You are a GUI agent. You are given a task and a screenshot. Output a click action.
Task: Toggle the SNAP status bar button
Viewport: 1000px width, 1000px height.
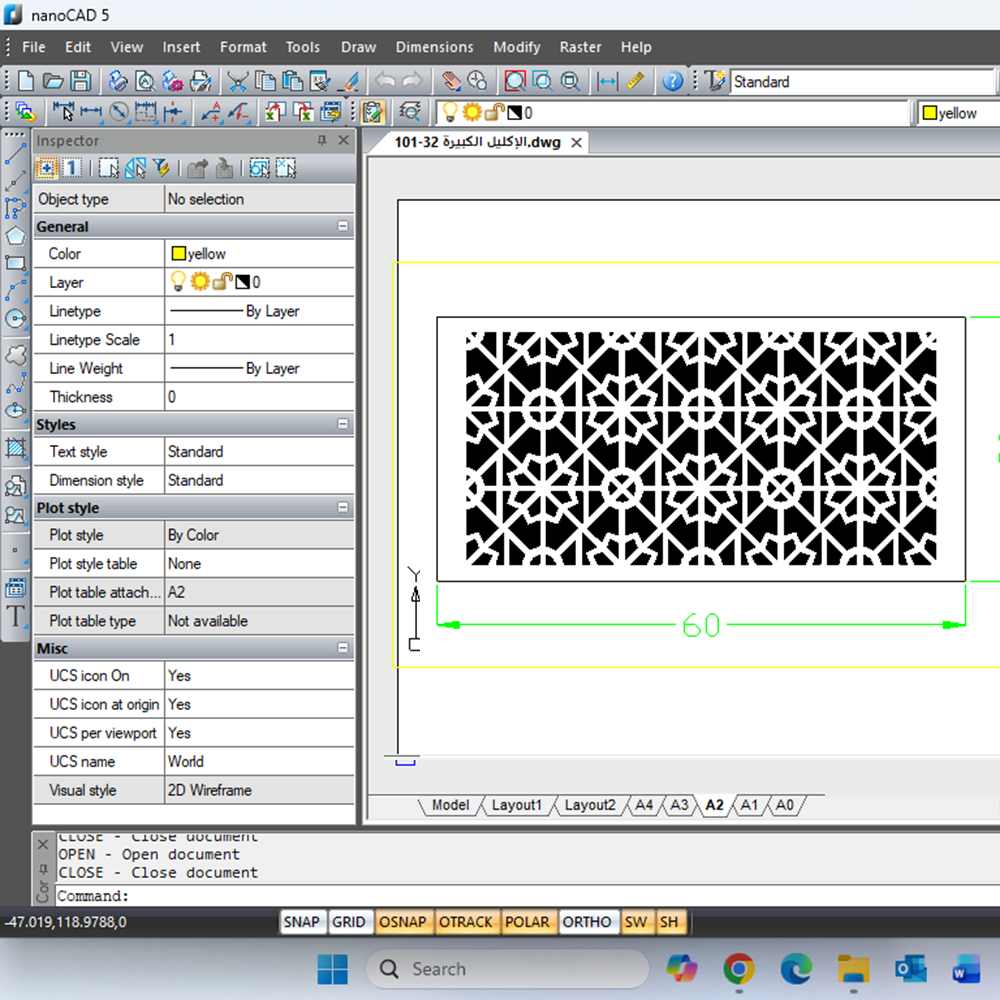pos(301,922)
